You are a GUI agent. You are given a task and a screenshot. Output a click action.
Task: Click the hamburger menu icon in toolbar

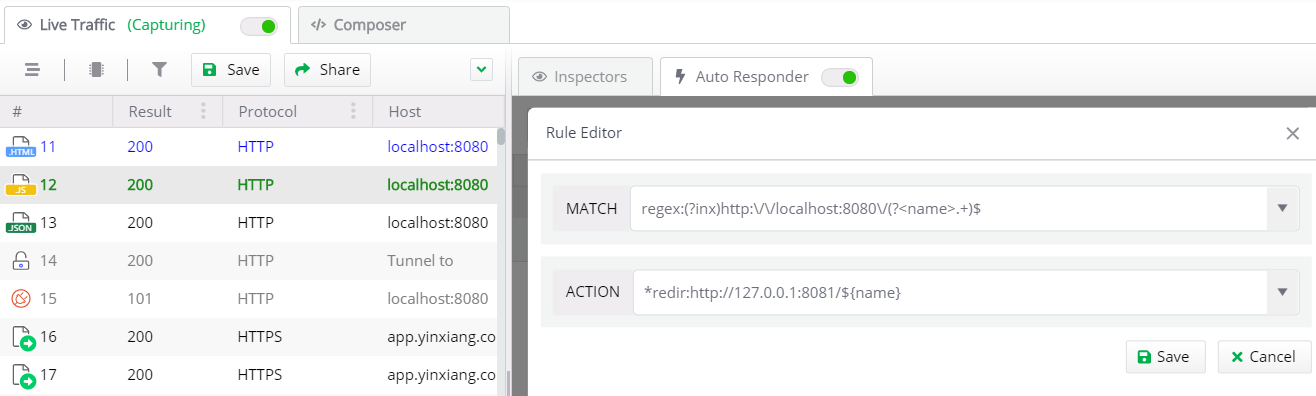[32, 70]
